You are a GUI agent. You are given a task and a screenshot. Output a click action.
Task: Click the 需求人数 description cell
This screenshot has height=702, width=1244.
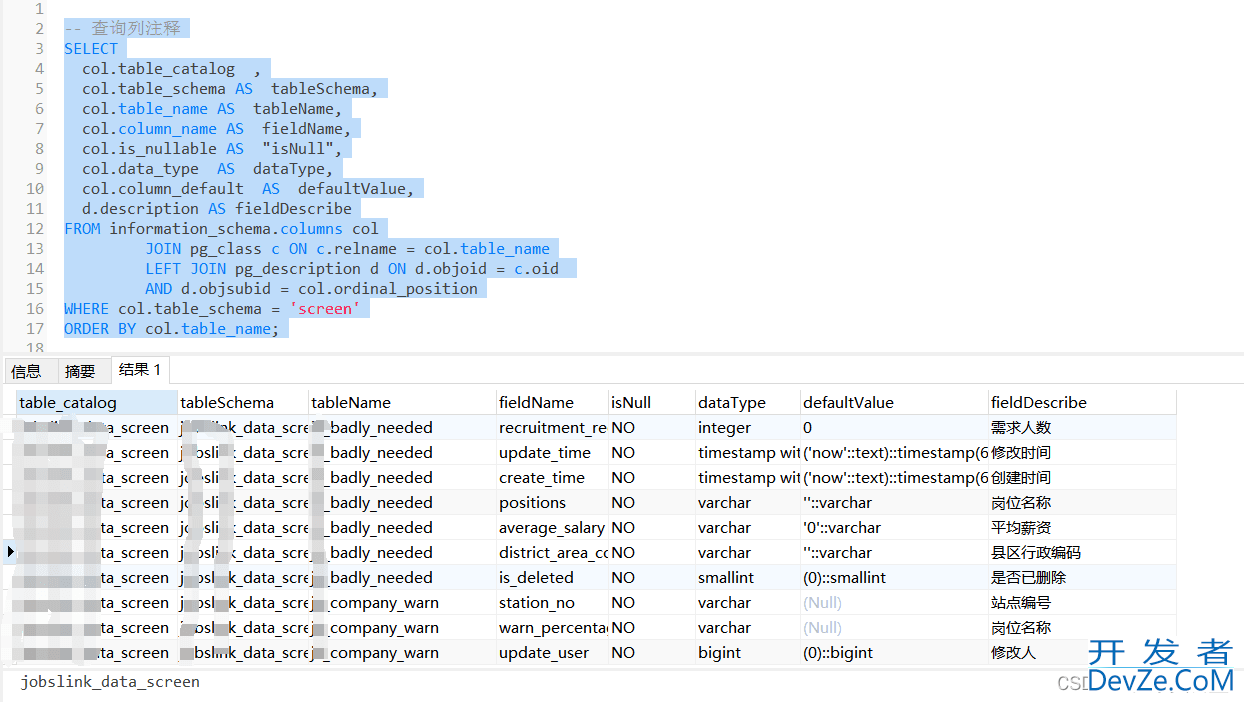(1082, 427)
